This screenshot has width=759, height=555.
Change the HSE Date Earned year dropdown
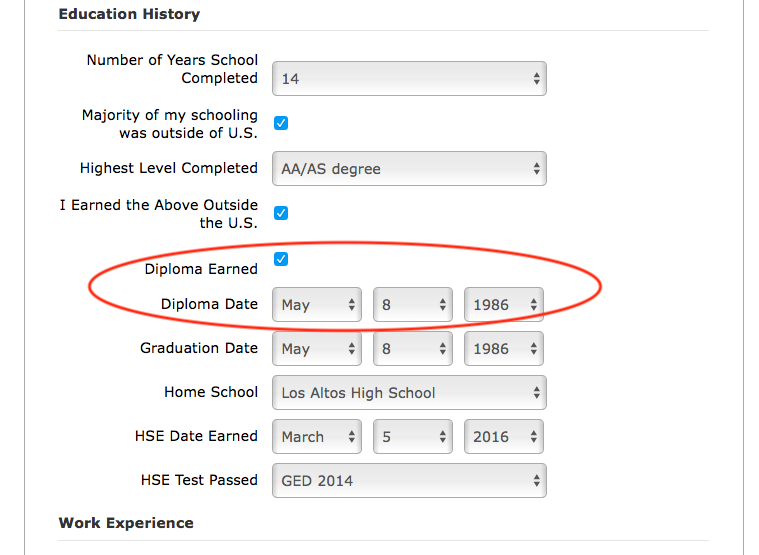(503, 437)
